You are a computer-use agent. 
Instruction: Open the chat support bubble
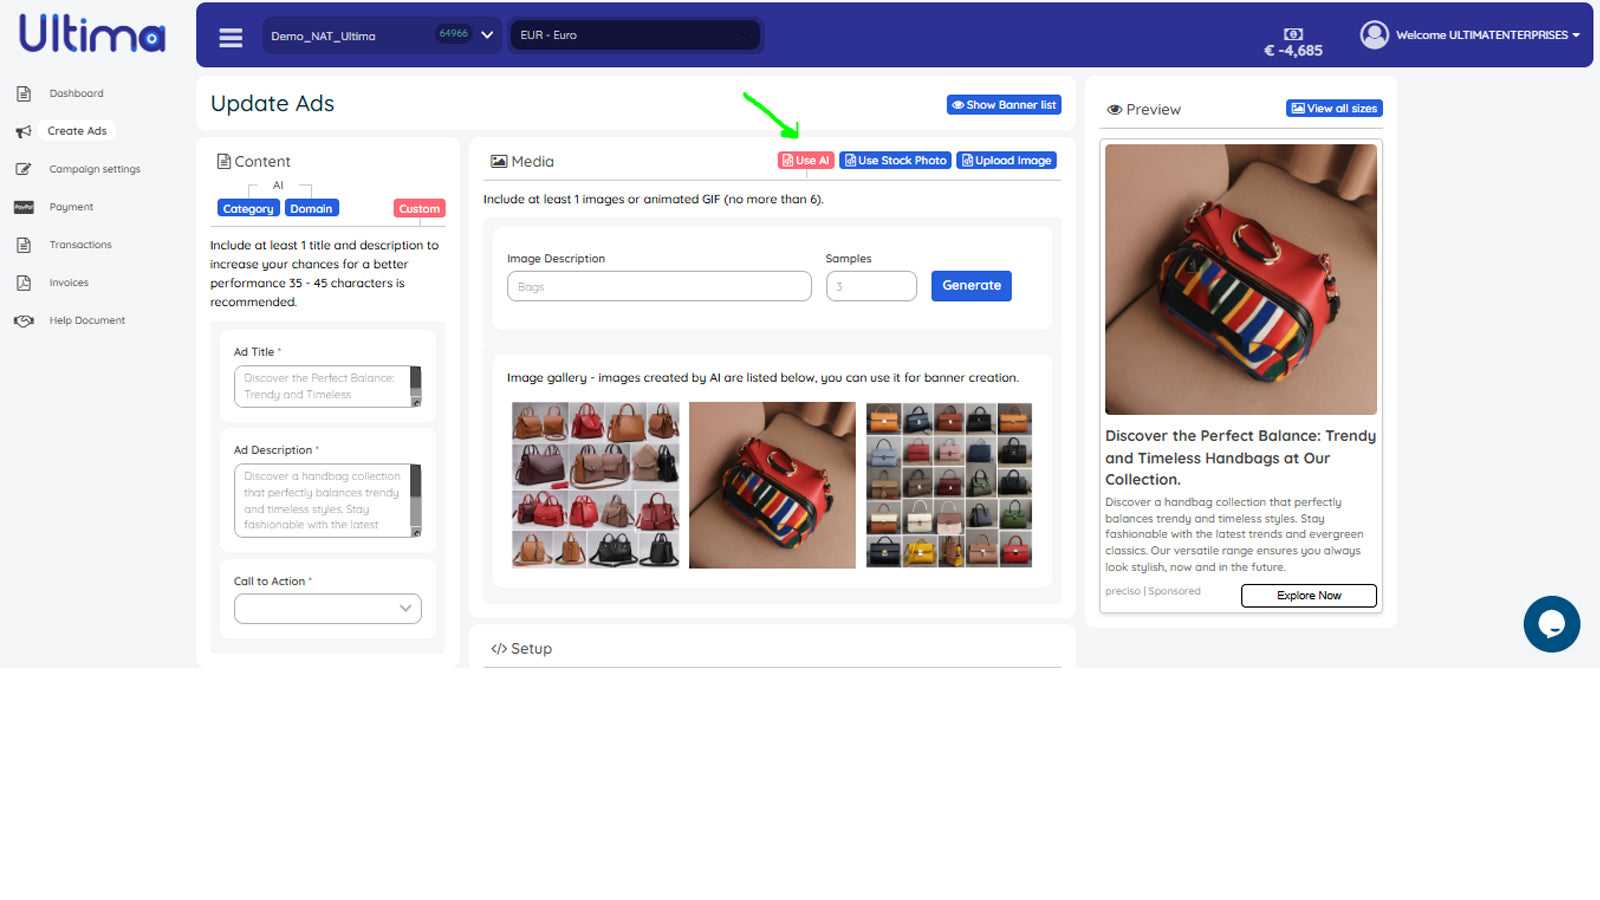click(1552, 624)
